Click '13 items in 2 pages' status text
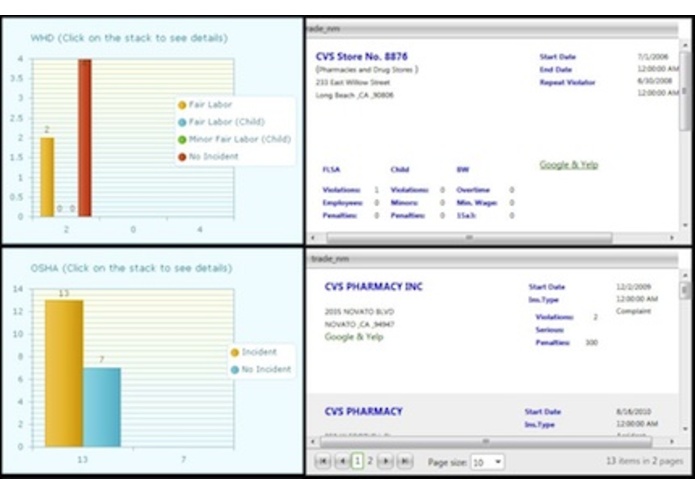The image size is (695, 494). (x=644, y=461)
